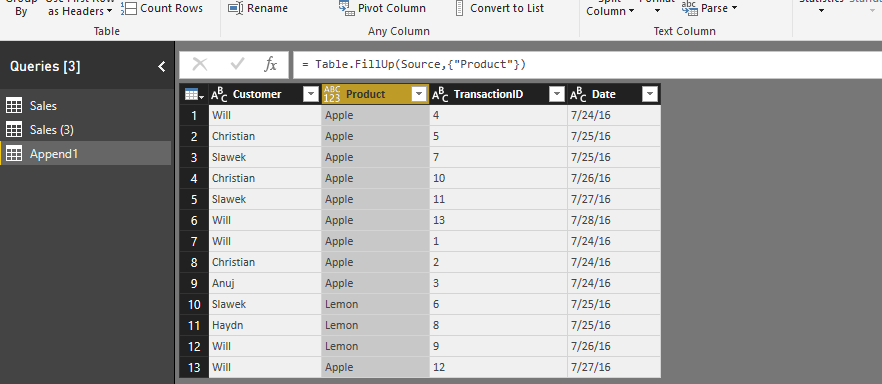Click the Slawek cell in row 3

pos(265,157)
